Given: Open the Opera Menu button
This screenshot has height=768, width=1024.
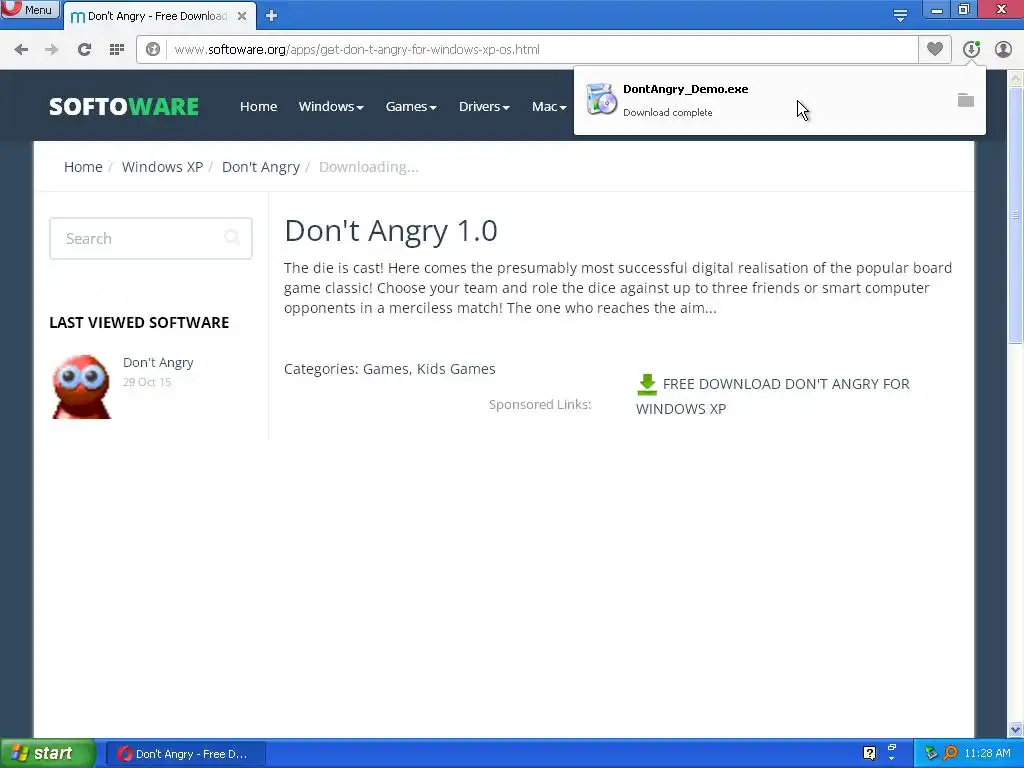Looking at the screenshot, I should click(30, 10).
